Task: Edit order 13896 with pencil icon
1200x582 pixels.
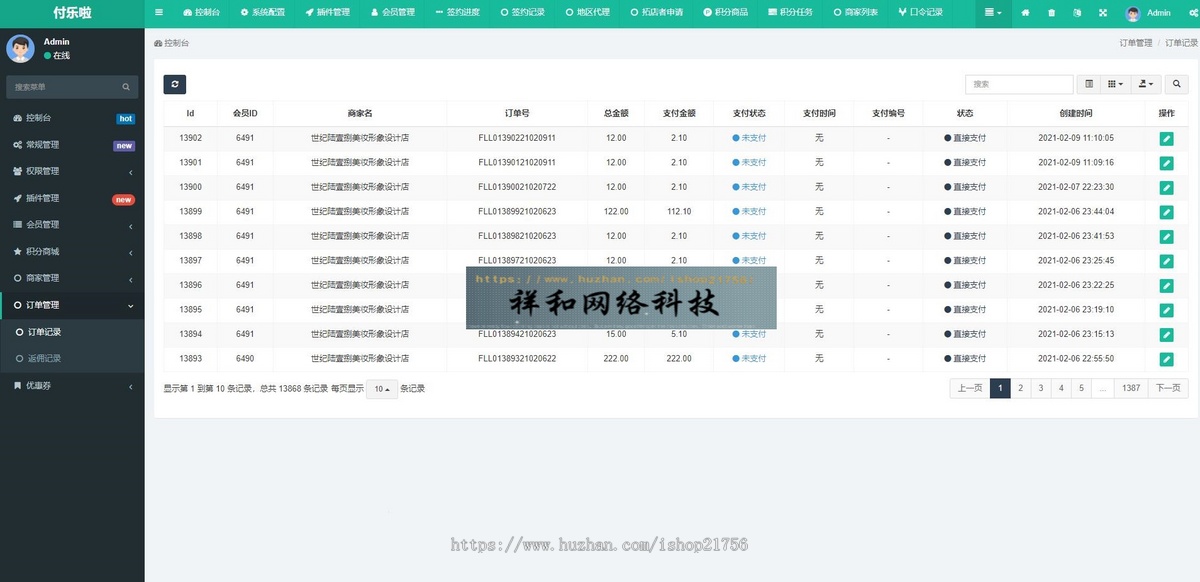Action: click(1166, 285)
